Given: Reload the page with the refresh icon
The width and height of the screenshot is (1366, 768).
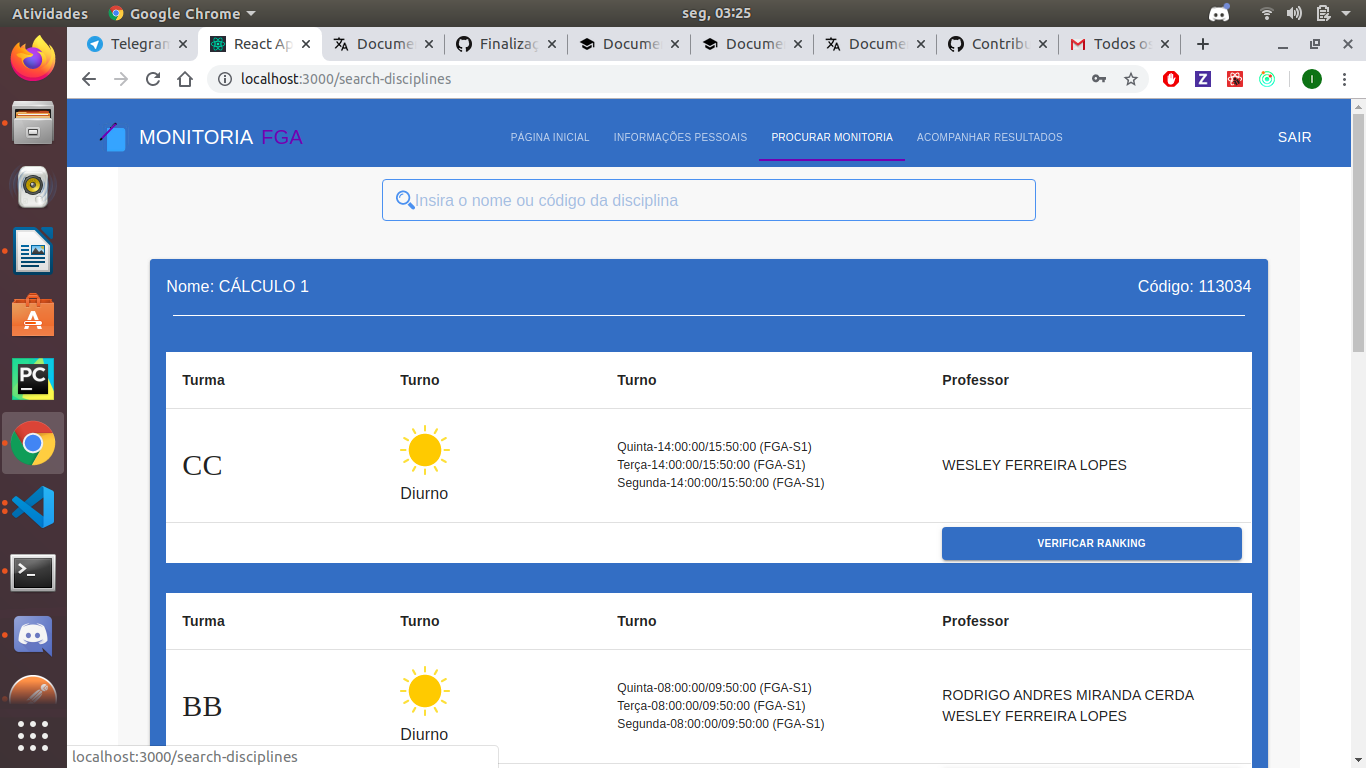Looking at the screenshot, I should (153, 79).
